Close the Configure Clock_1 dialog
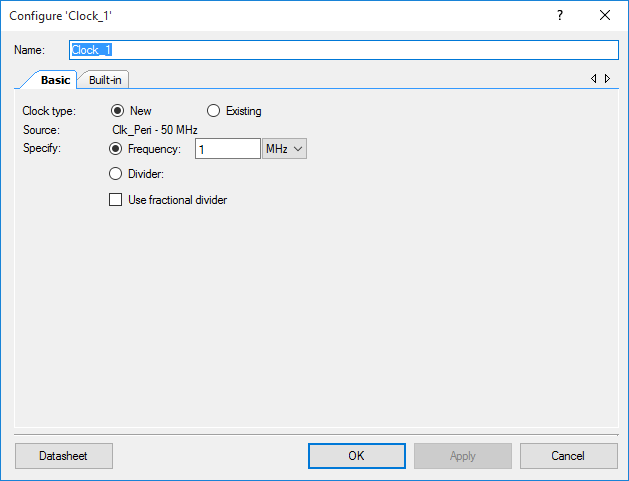The height and width of the screenshot is (481, 629). point(605,15)
